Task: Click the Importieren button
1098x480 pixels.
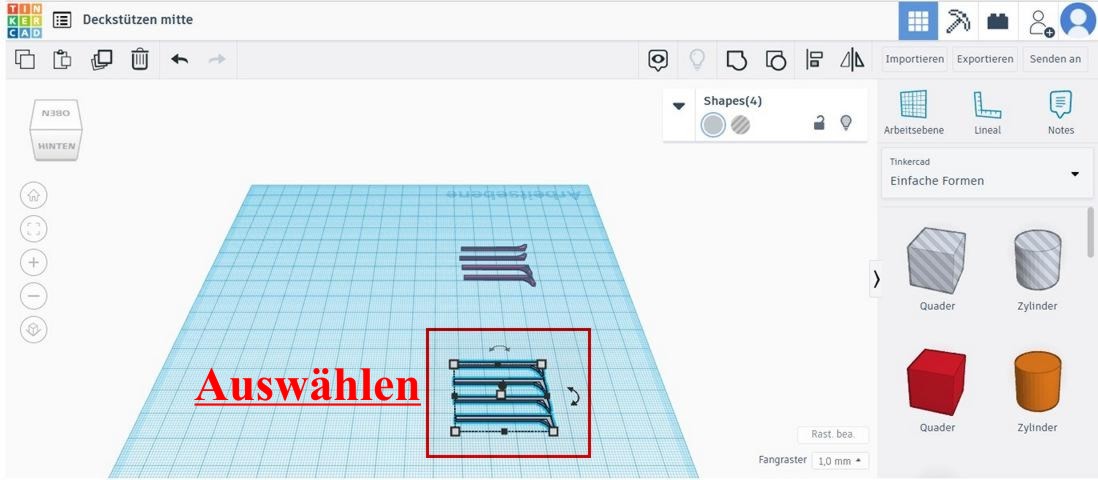Action: tap(914, 59)
